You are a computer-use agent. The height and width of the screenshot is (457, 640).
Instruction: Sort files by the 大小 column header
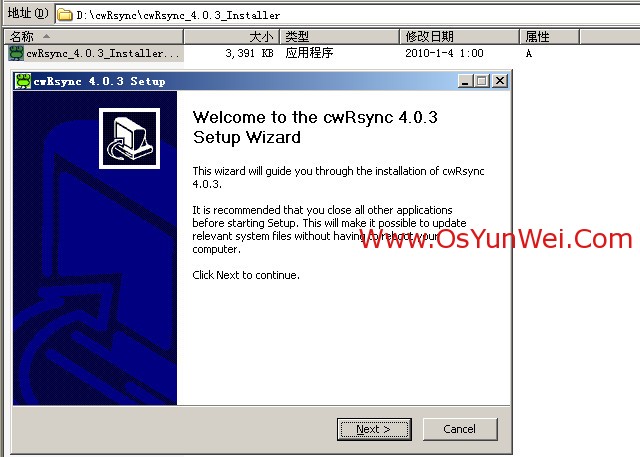click(231, 37)
